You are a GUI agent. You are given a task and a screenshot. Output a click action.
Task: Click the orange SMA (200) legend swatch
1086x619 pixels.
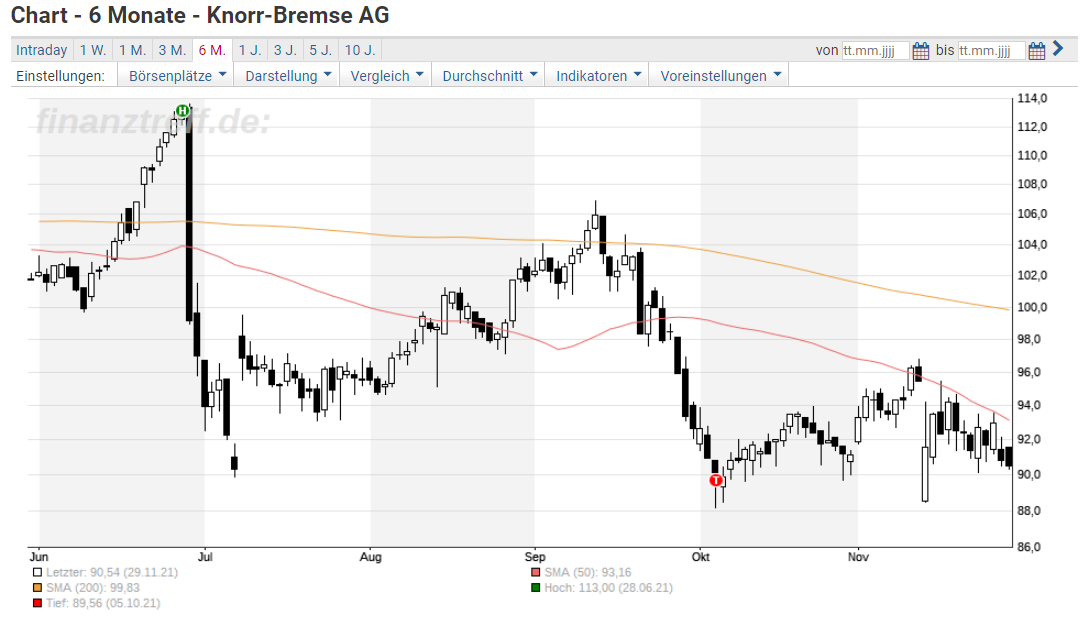37,588
